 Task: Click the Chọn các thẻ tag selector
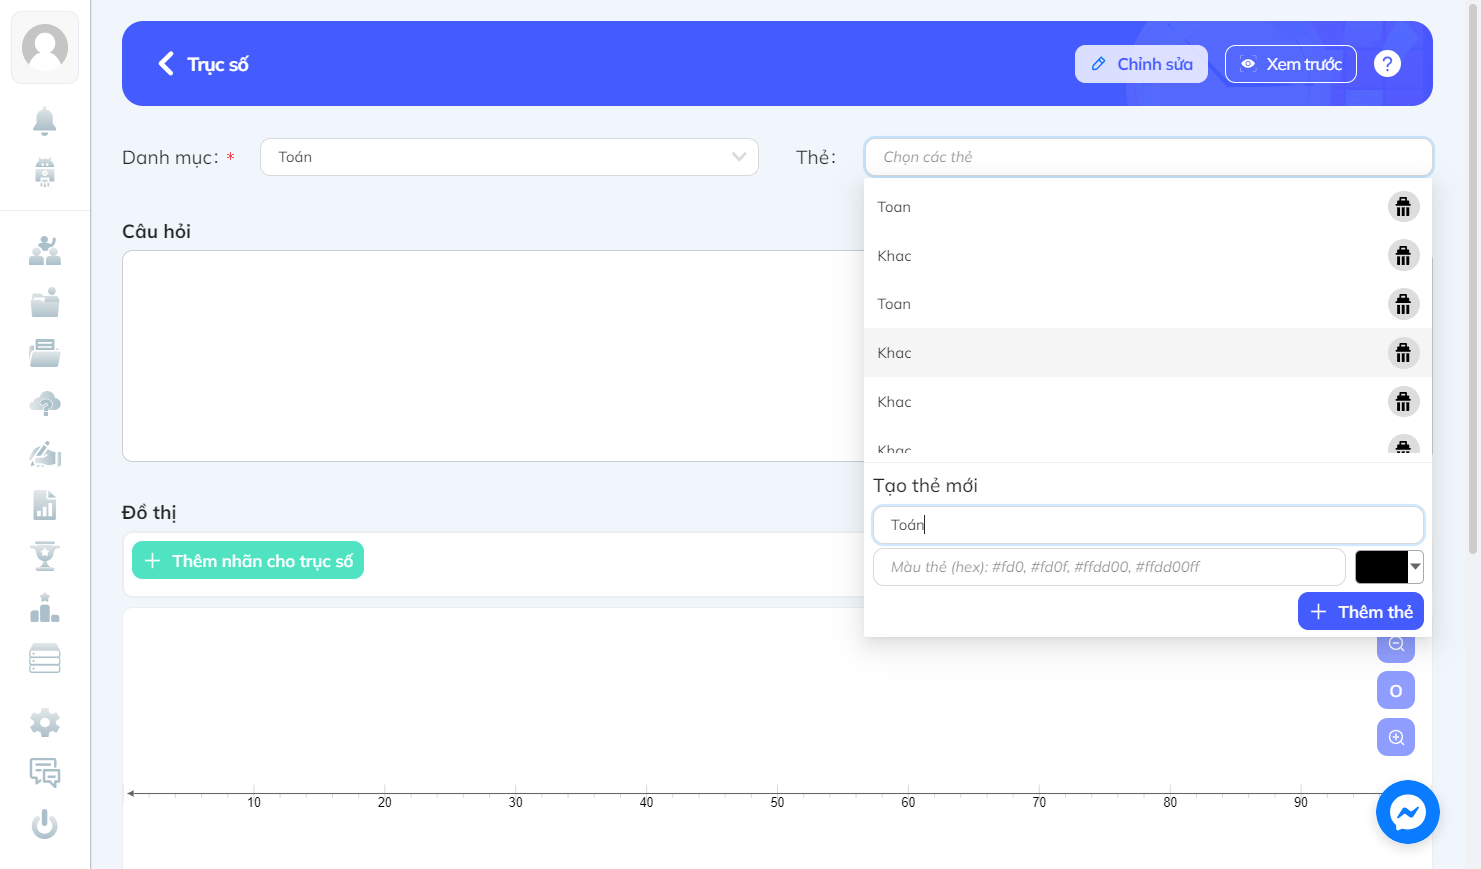[1148, 157]
